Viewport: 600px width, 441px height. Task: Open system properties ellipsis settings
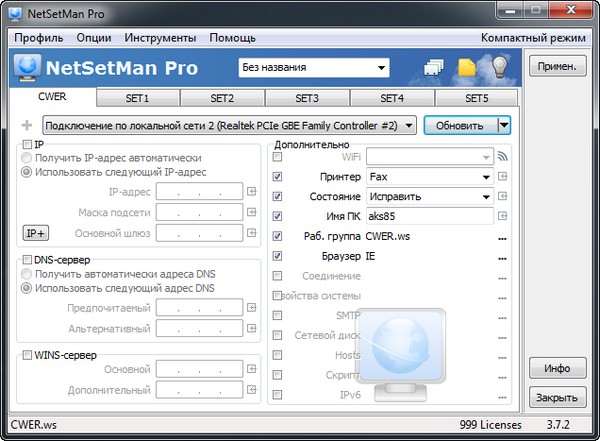click(502, 298)
